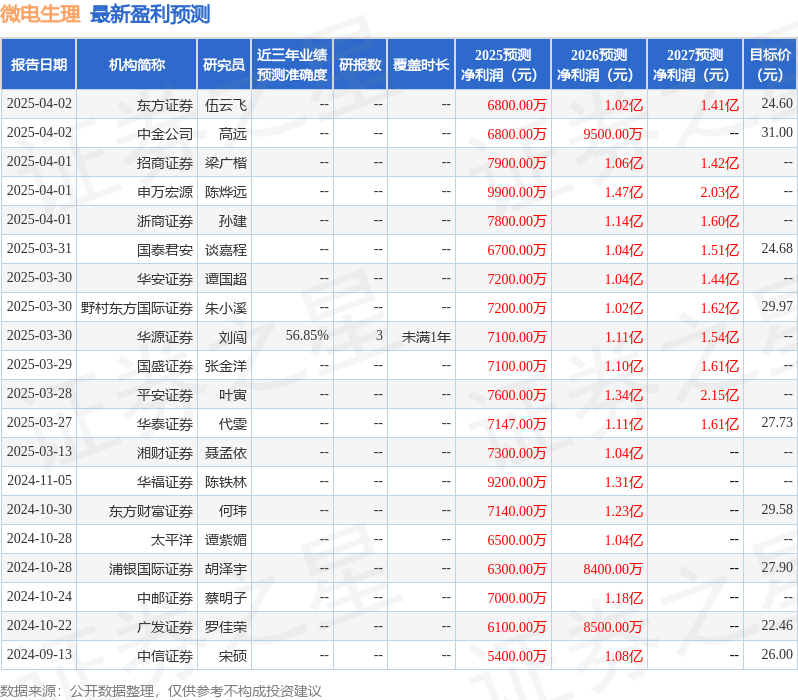Click the 2027预测净利润 column header
Viewport: 798px width, 700px height.
695,65
